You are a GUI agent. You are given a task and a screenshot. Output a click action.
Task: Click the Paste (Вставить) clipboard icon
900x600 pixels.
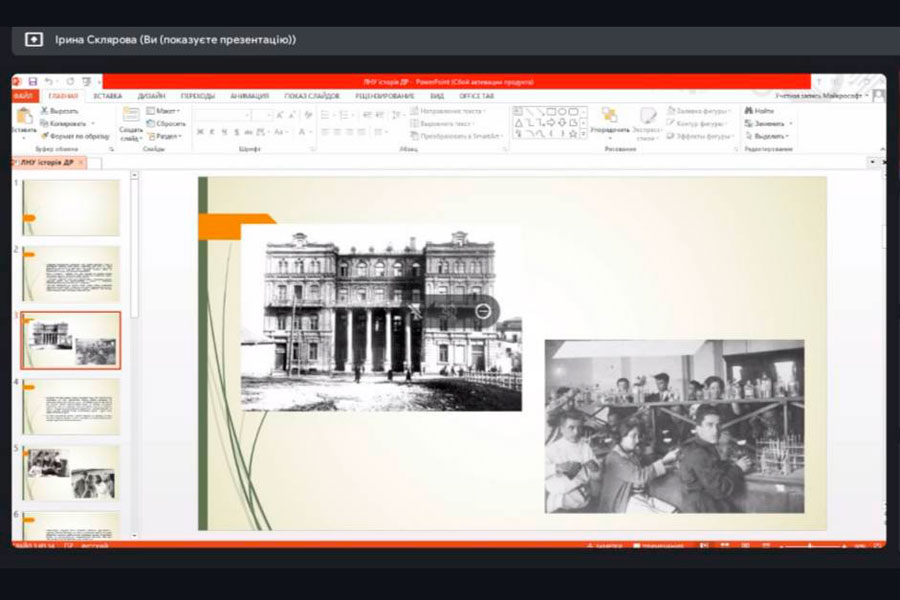tap(23, 117)
